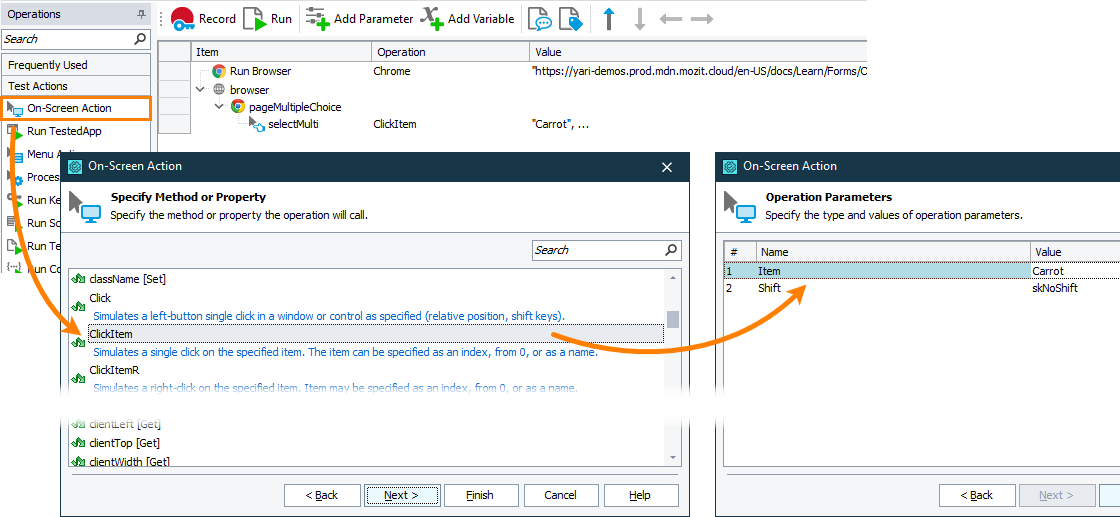This screenshot has height=517, width=1120.
Task: Select the On-Screen Action operation
Action: coord(69,108)
